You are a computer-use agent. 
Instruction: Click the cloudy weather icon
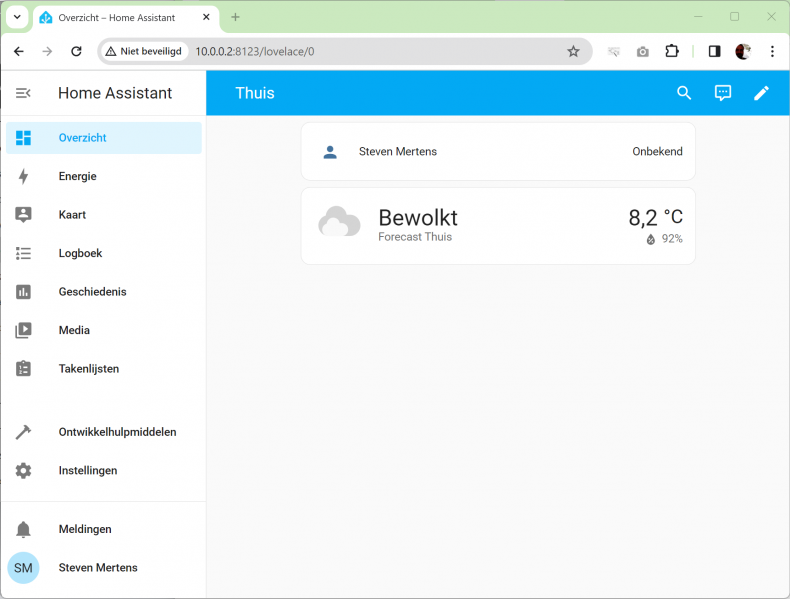pos(339,221)
